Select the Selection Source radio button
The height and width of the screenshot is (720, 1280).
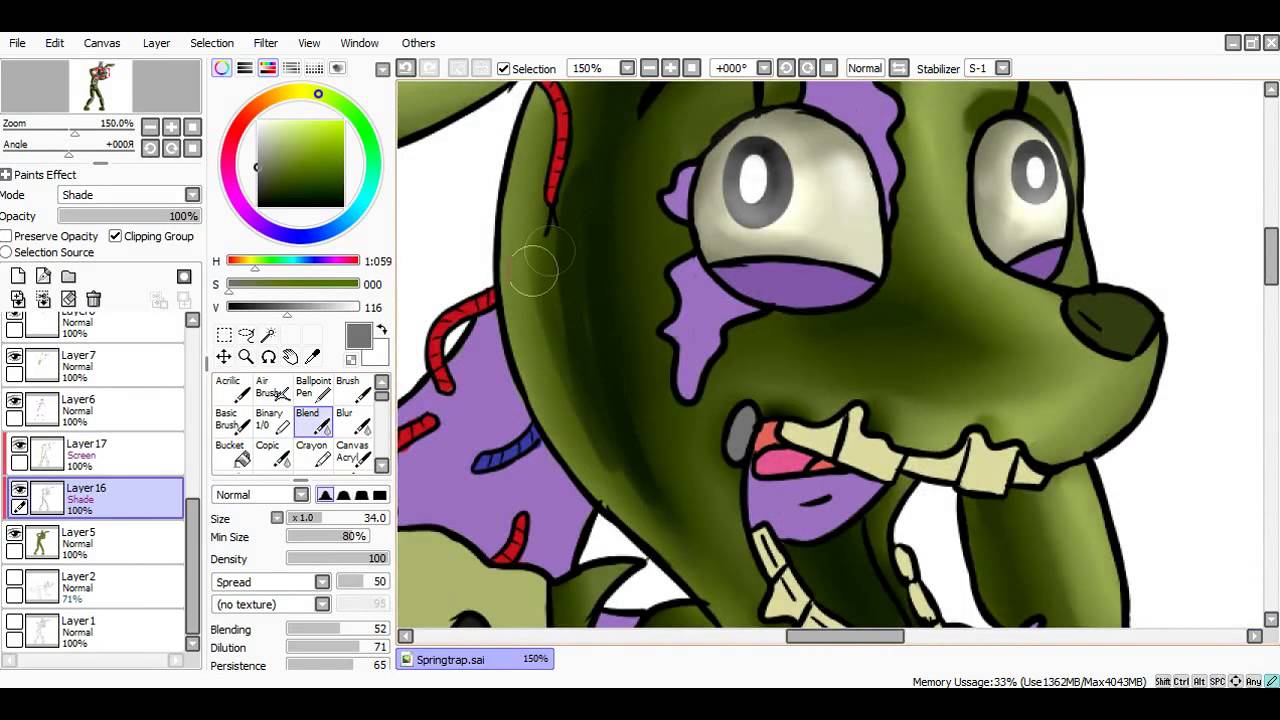pos(6,252)
